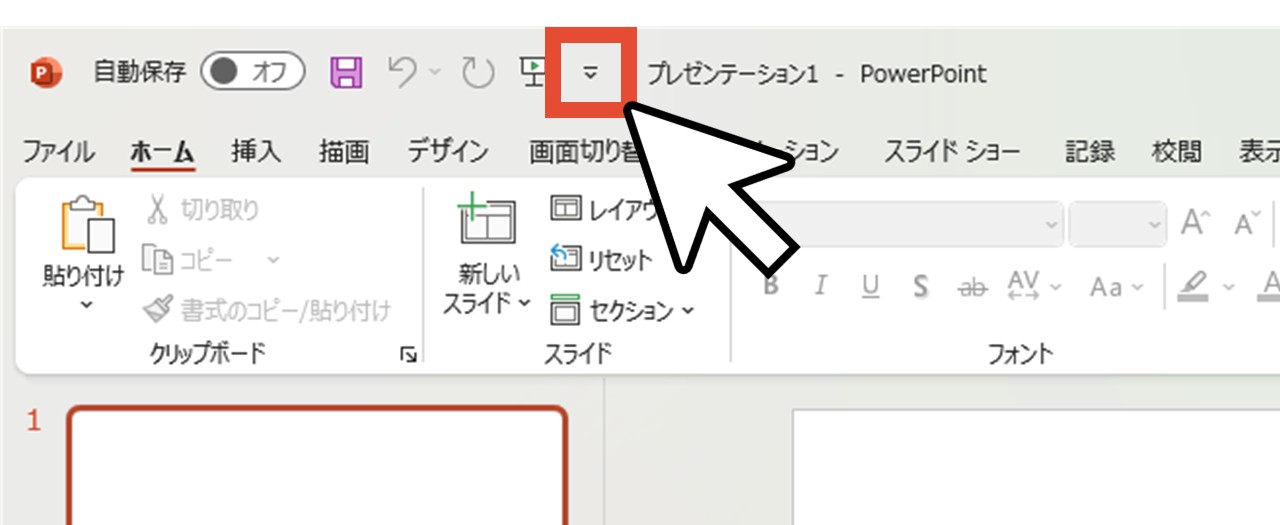
Task: Open the character spacing (AV) menu
Action: click(x=1034, y=287)
